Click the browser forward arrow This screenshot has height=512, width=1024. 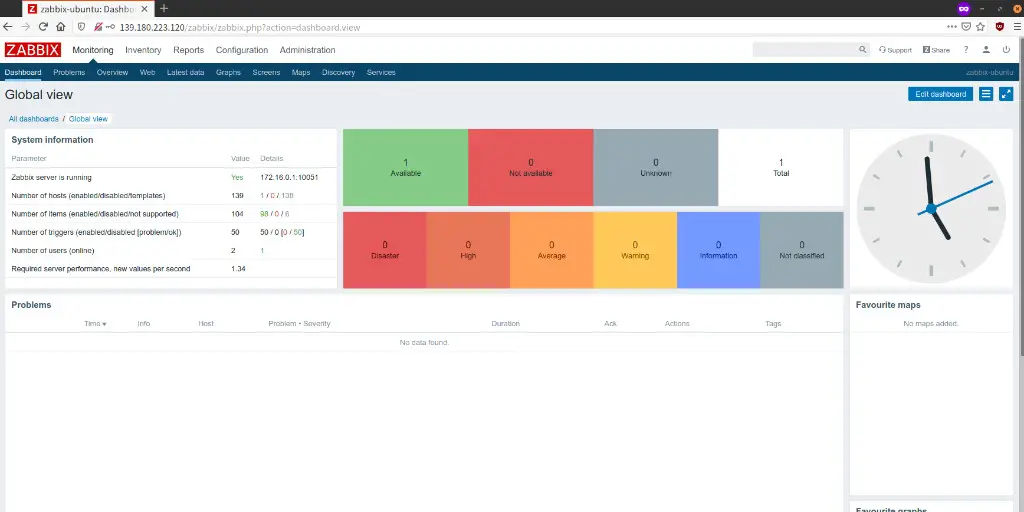click(x=25, y=27)
